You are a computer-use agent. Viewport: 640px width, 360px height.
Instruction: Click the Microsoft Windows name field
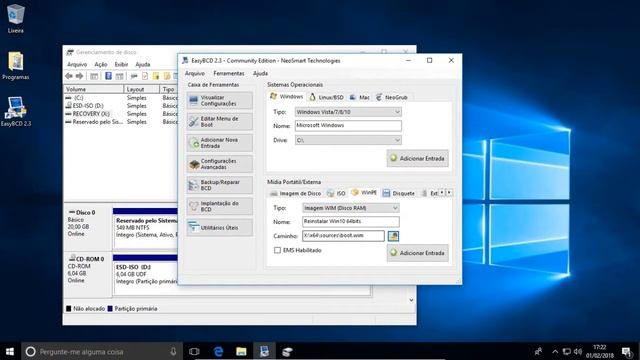(x=348, y=126)
